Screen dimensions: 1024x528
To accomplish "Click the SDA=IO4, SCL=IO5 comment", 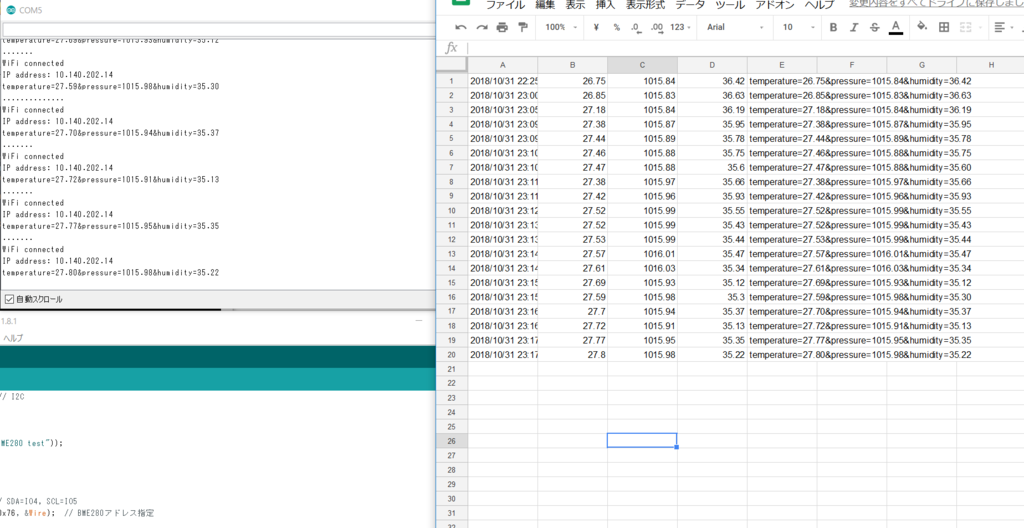I will 39,501.
